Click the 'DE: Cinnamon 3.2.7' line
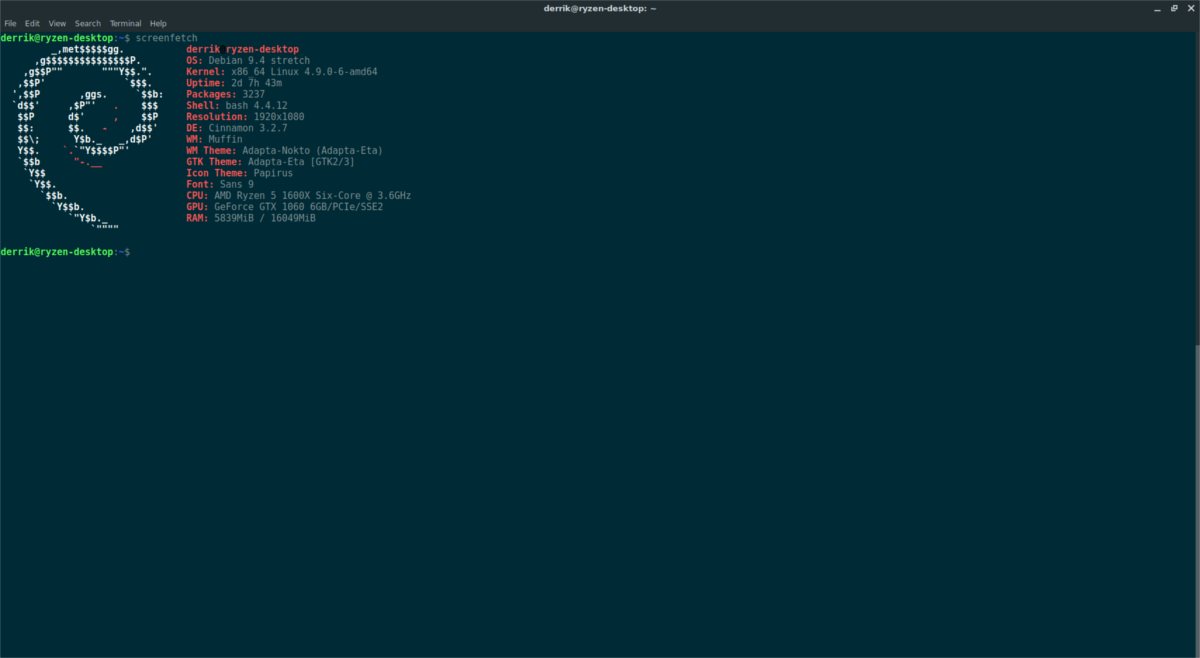Viewport: 1200px width, 658px height. pos(237,128)
